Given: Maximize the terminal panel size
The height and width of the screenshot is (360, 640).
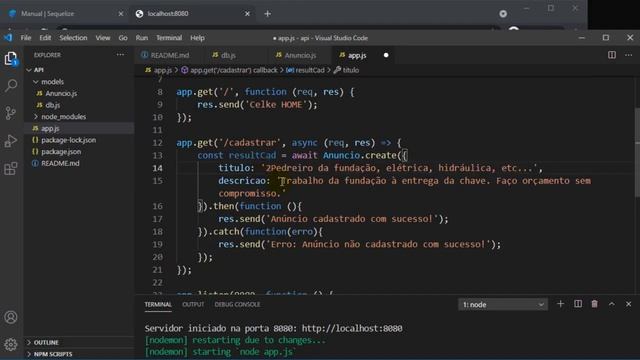Looking at the screenshot, I should (x=611, y=304).
